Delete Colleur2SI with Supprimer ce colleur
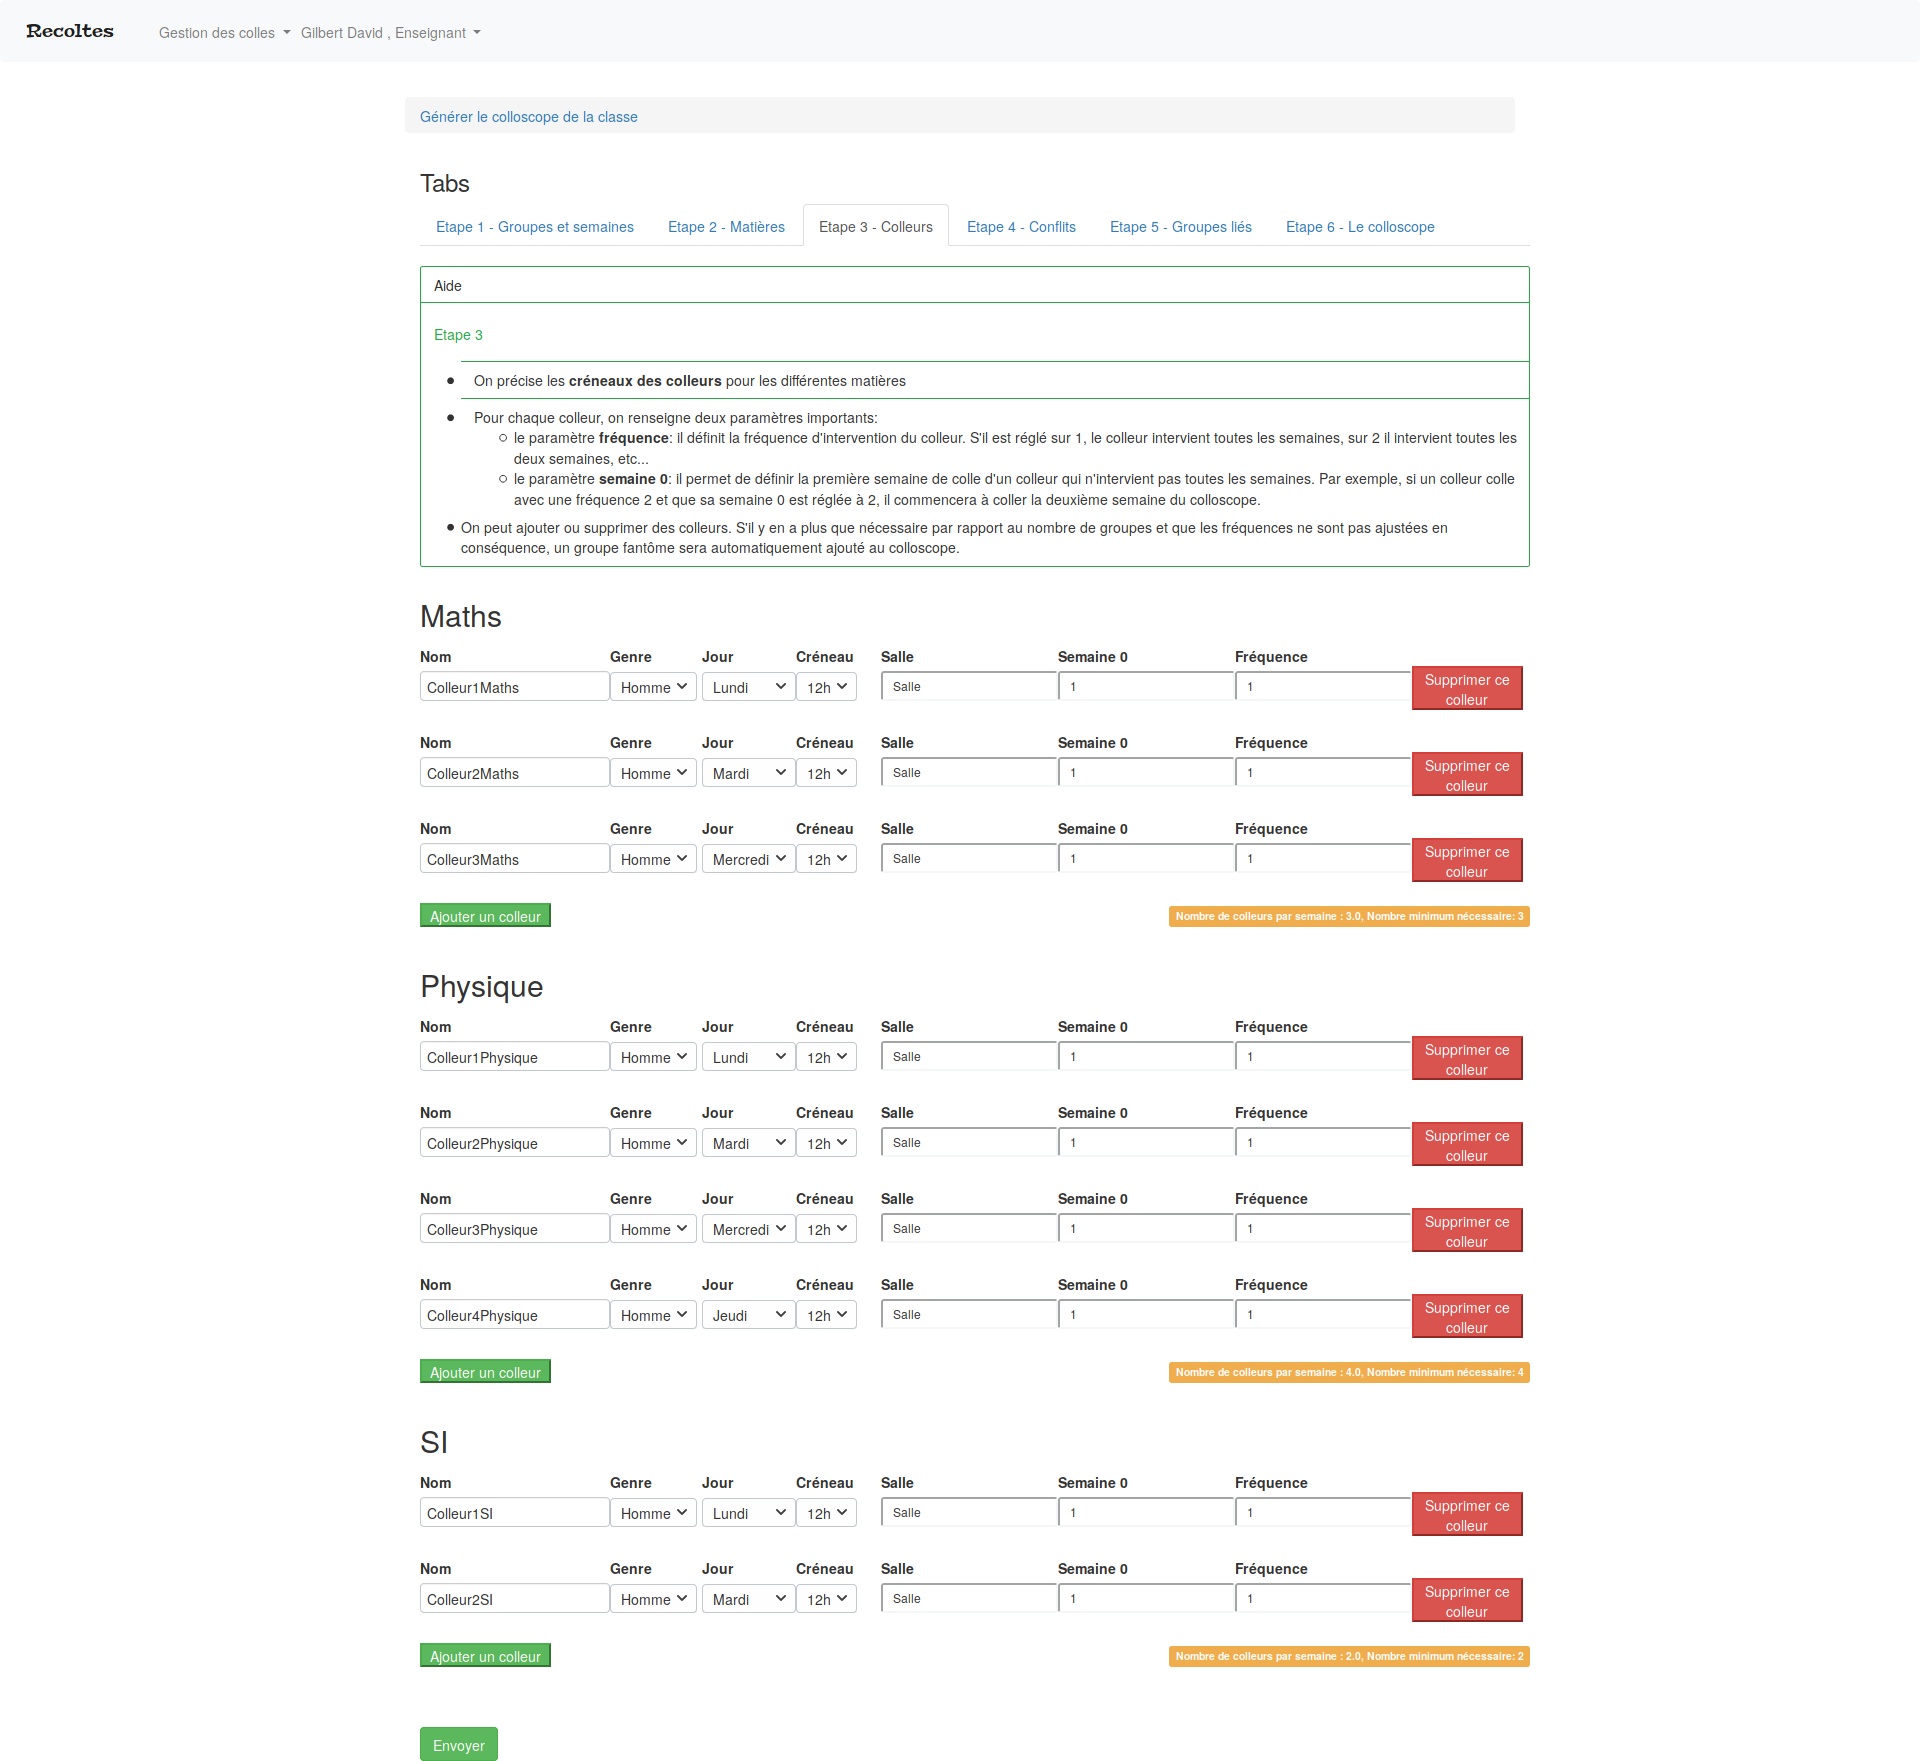The image size is (1920, 1761). [x=1467, y=1600]
